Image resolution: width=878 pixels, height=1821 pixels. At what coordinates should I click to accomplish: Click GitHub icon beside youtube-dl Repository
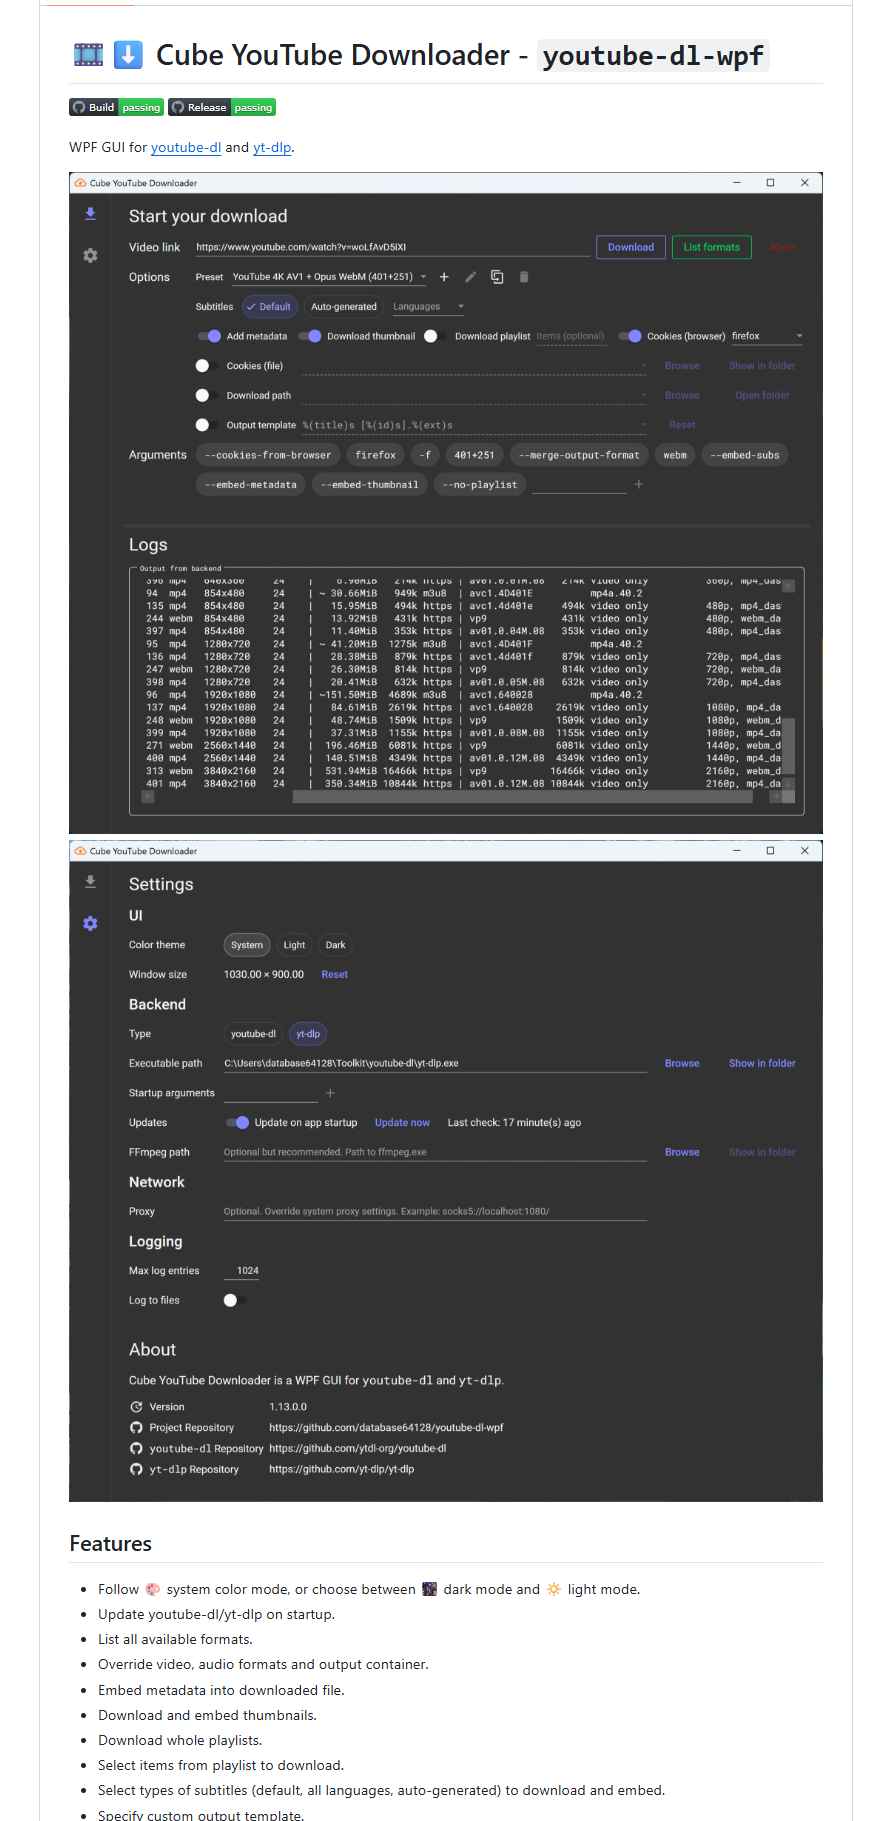tap(136, 1448)
